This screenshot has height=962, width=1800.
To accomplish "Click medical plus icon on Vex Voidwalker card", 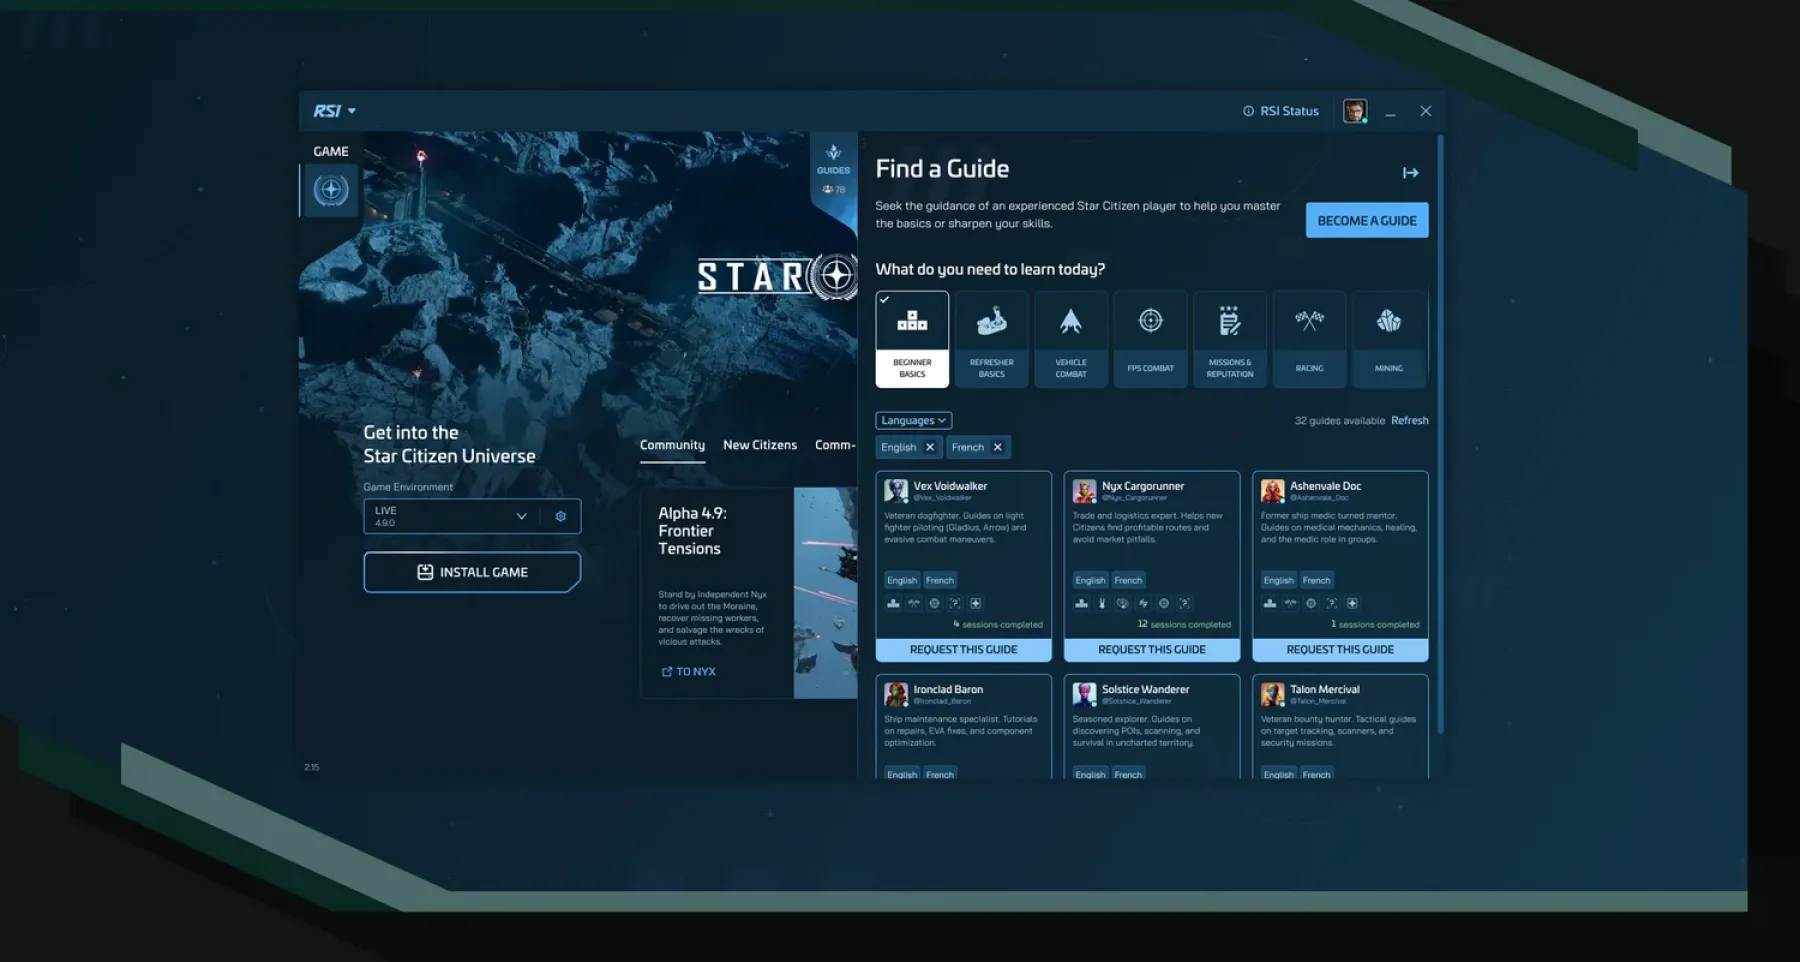I will tap(975, 603).
